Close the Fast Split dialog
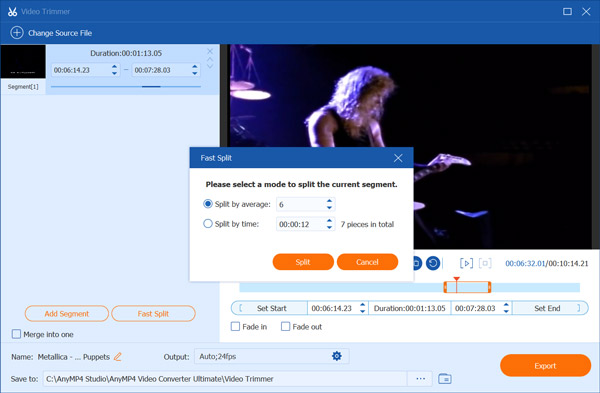The image size is (600, 393). [x=398, y=158]
